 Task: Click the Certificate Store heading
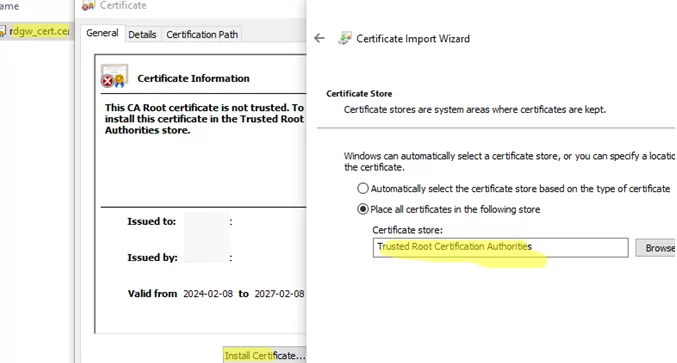359,94
